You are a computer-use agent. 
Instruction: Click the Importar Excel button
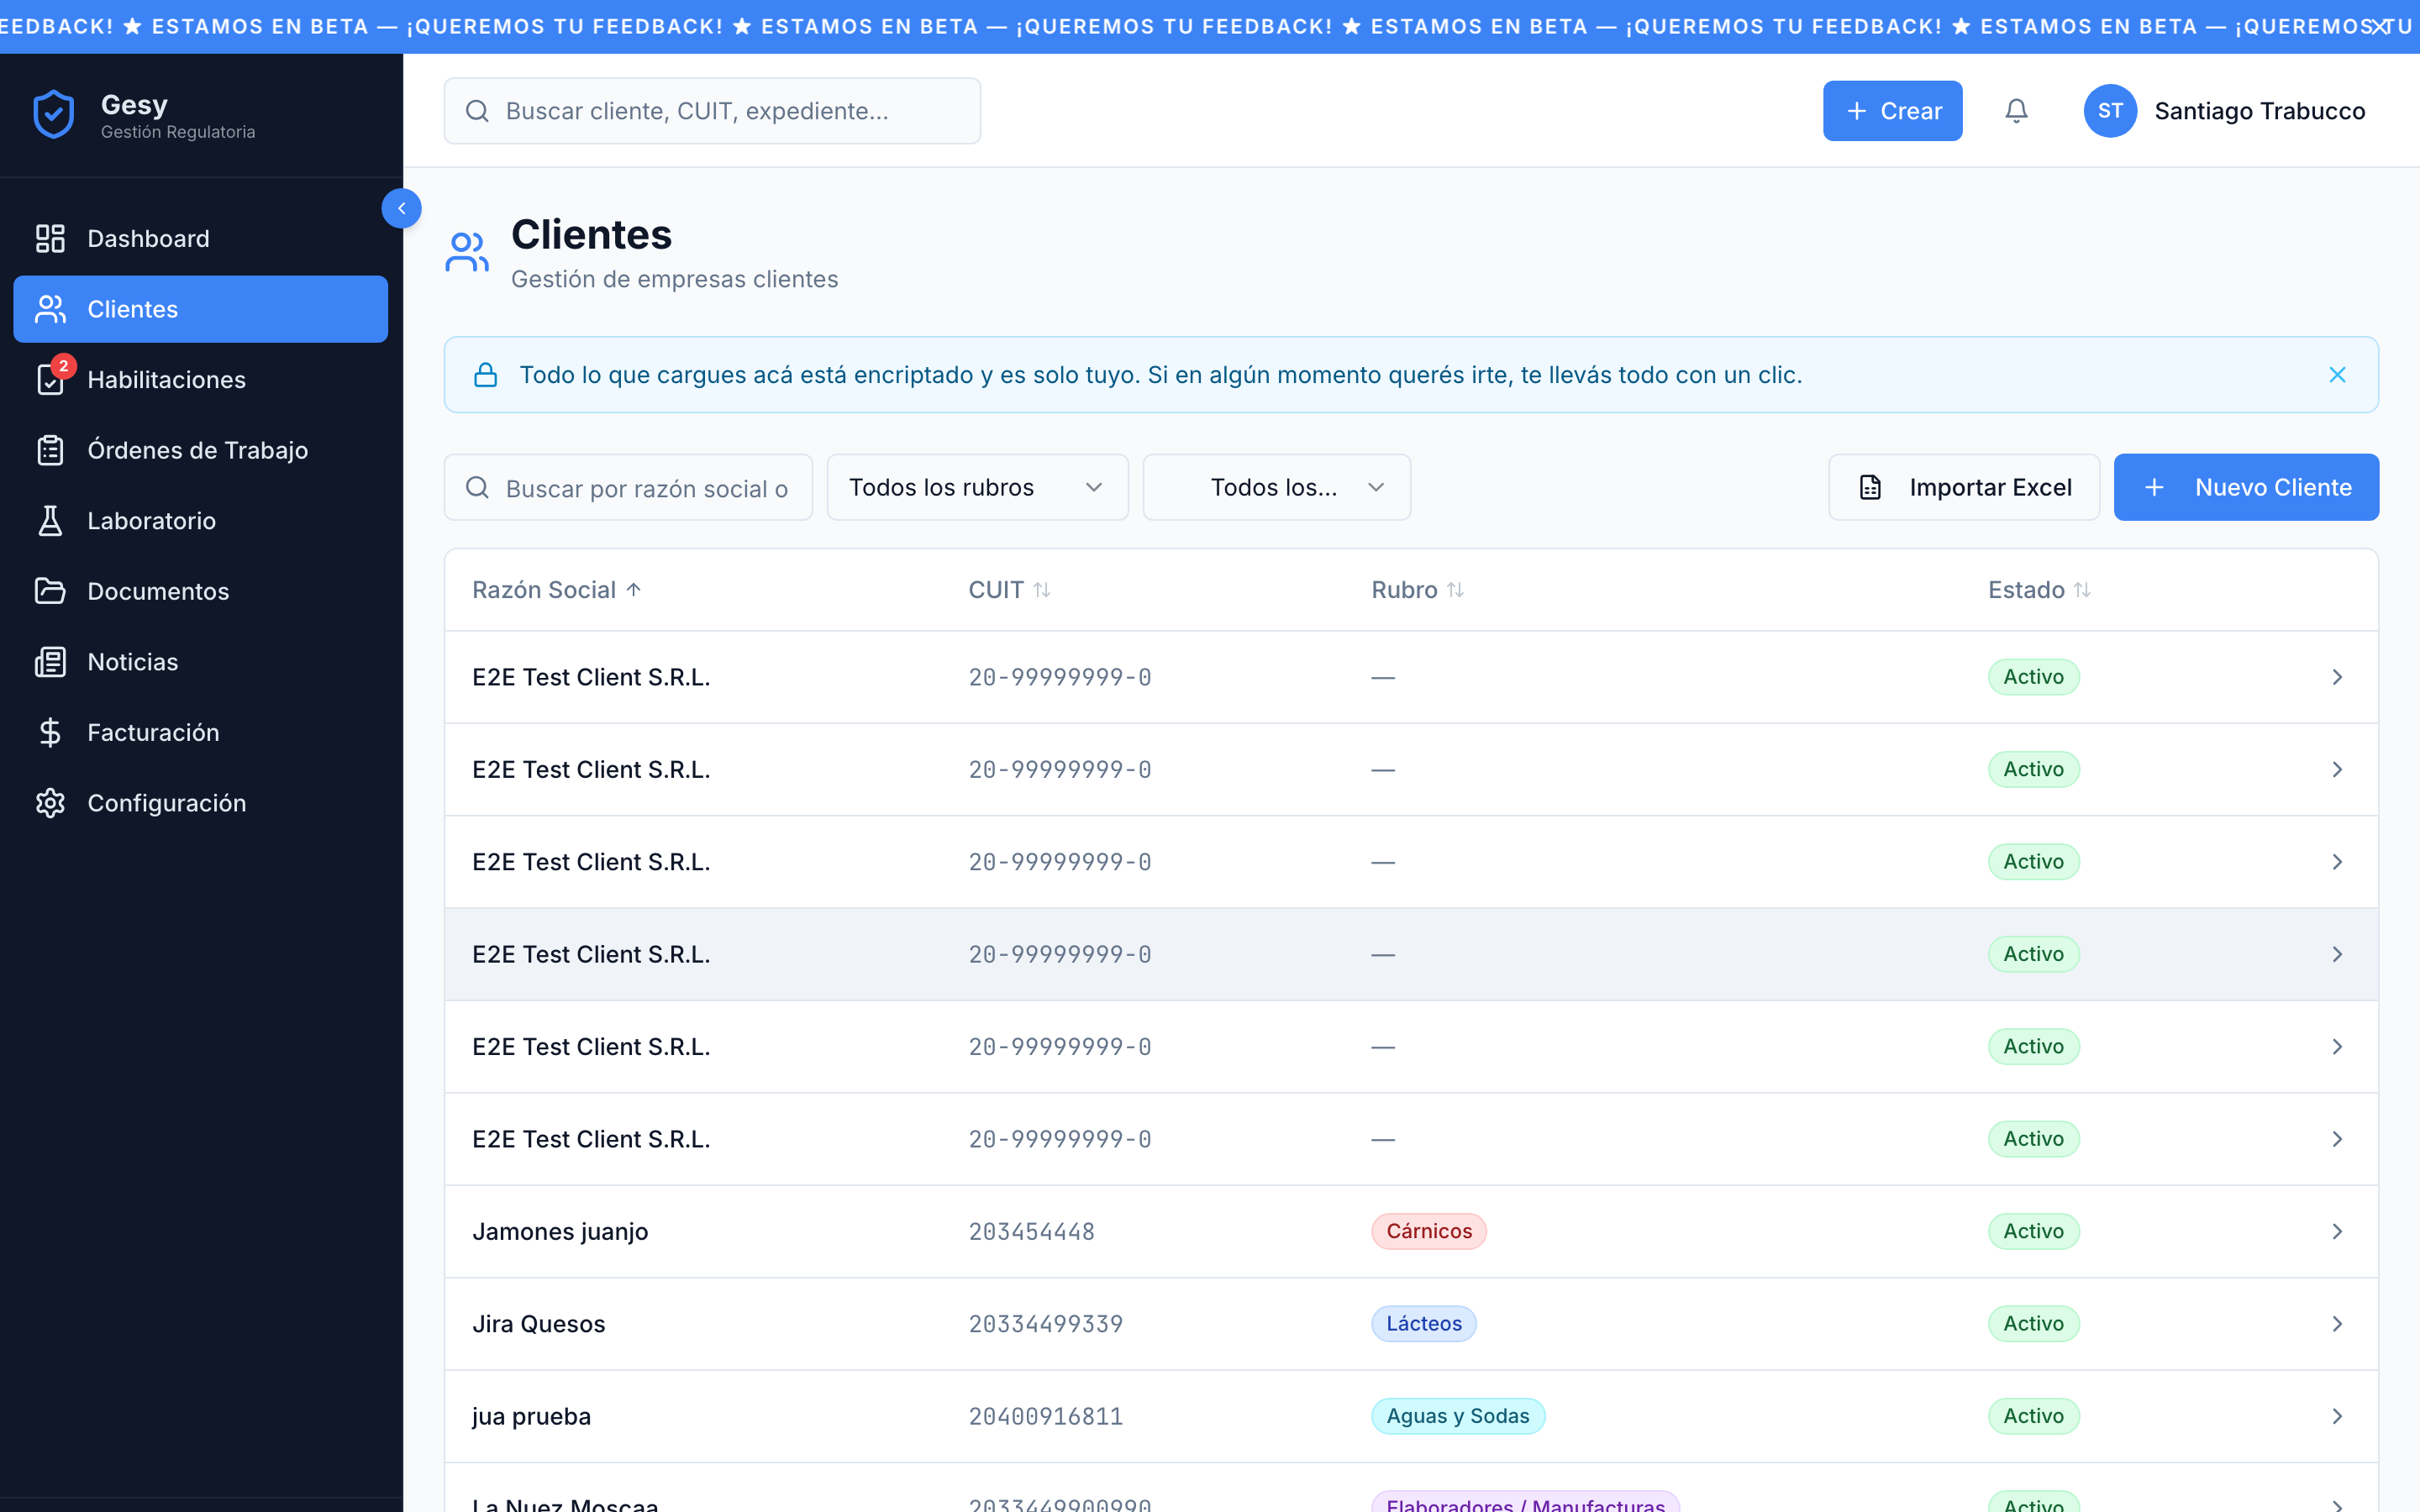coord(1963,487)
